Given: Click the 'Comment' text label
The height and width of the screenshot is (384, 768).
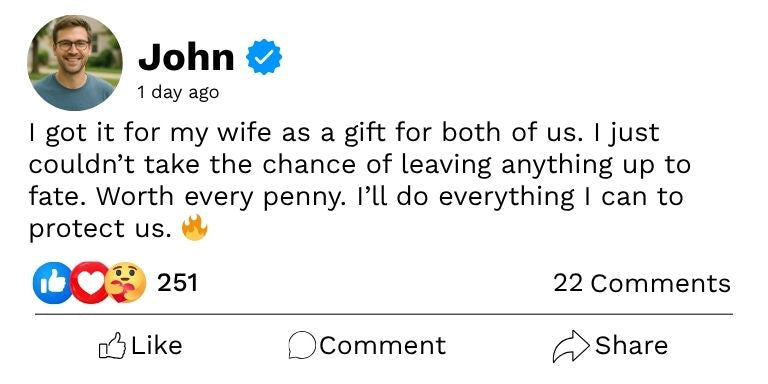Looking at the screenshot, I should pyautogui.click(x=383, y=345).
